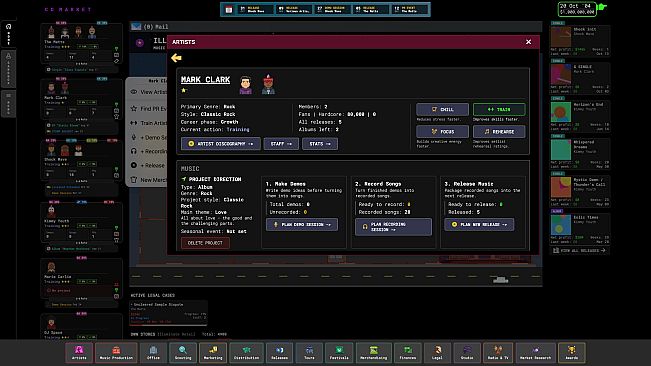Click second Mark Clark member portrait with hat
The height and width of the screenshot is (366, 651).
[268, 85]
